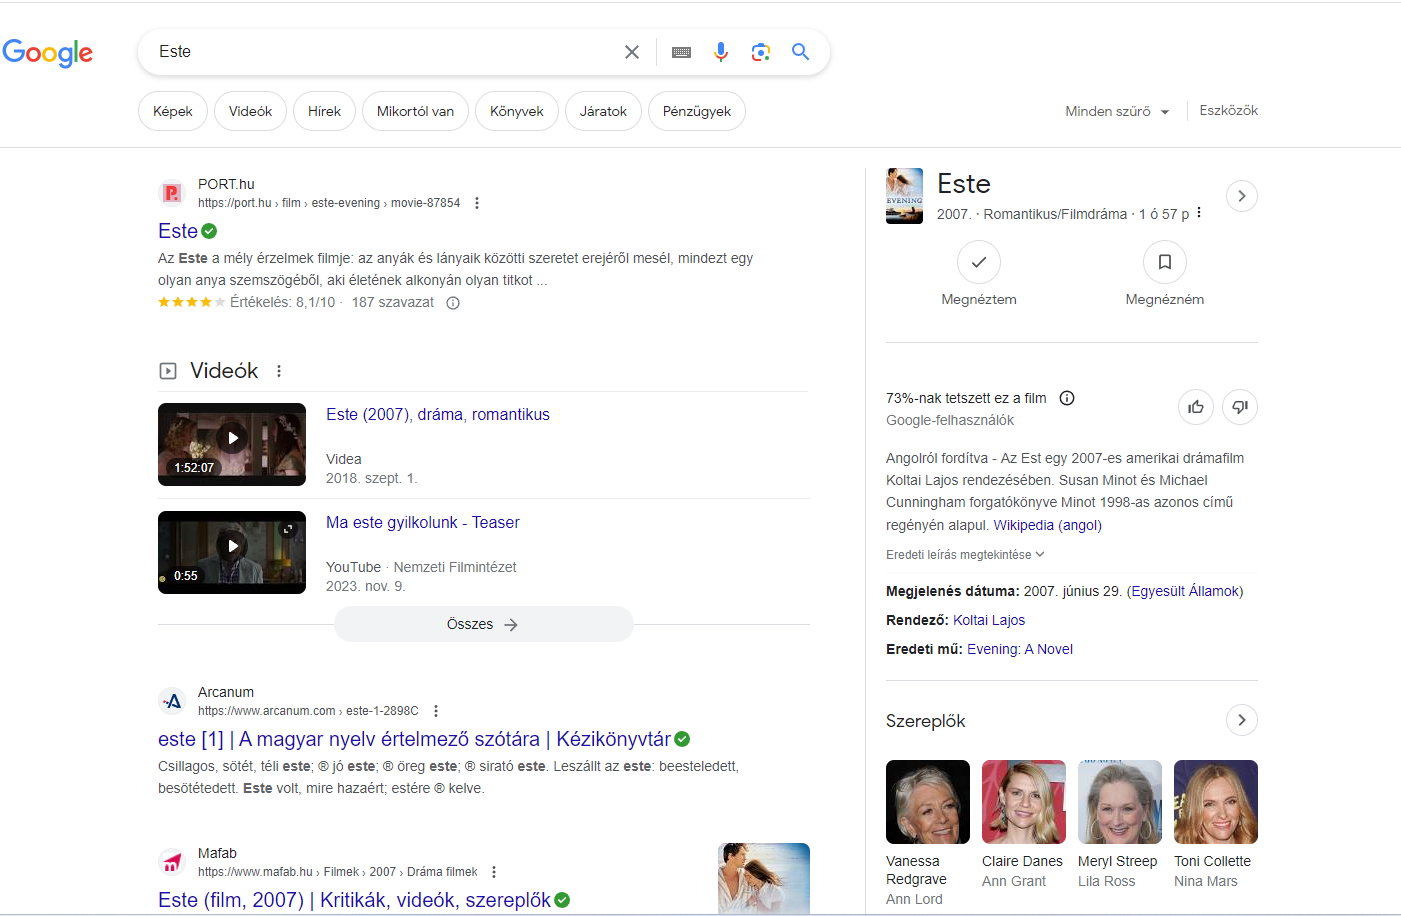Image resolution: width=1401 pixels, height=916 pixels.
Task: Click the Szereplők heading
Action: coord(926,721)
